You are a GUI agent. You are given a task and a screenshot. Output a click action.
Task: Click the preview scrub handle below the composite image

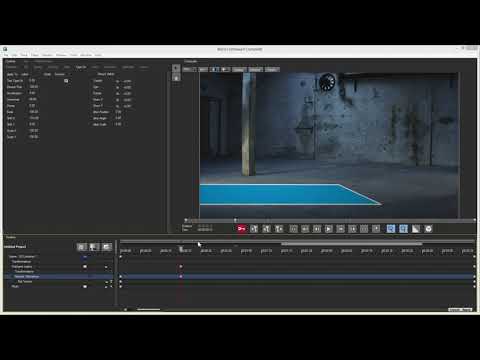click(x=235, y=220)
